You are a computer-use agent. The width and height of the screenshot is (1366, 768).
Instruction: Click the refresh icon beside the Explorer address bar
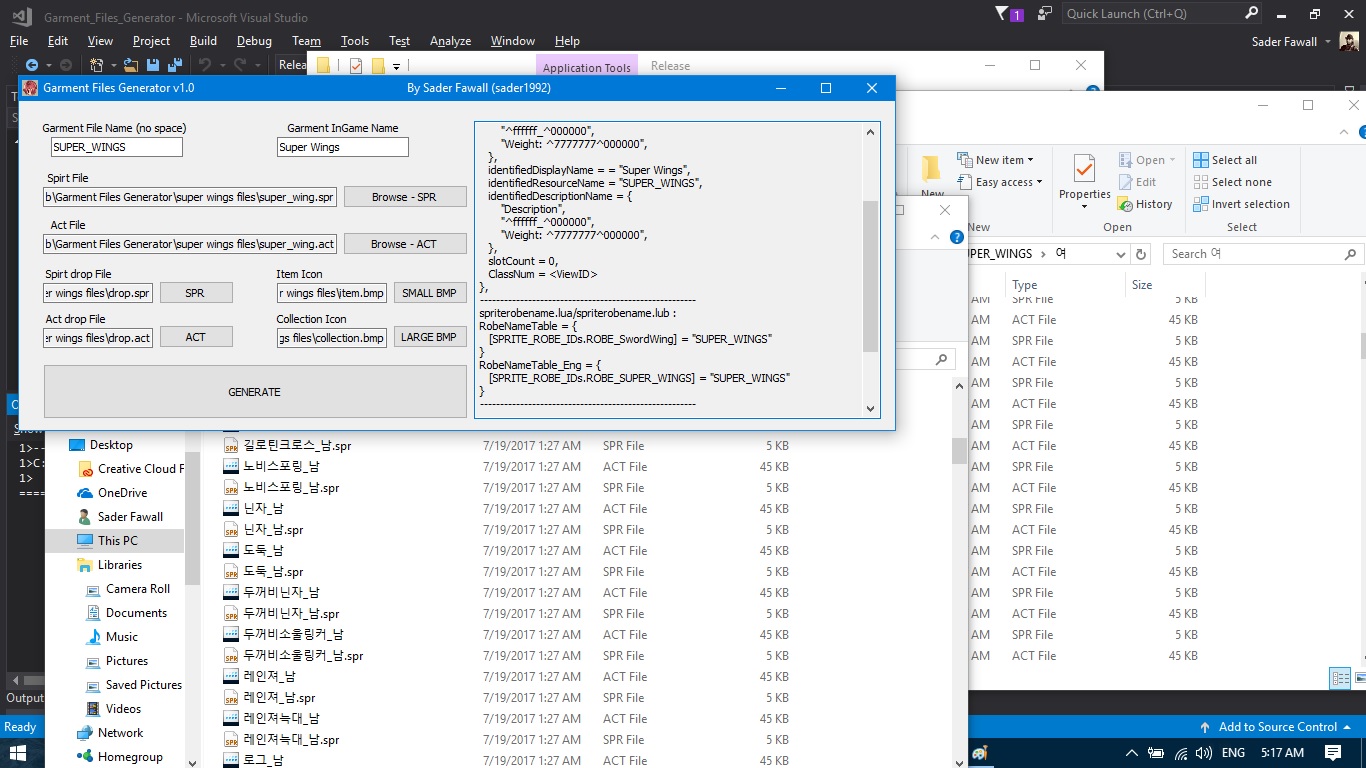tap(1141, 254)
